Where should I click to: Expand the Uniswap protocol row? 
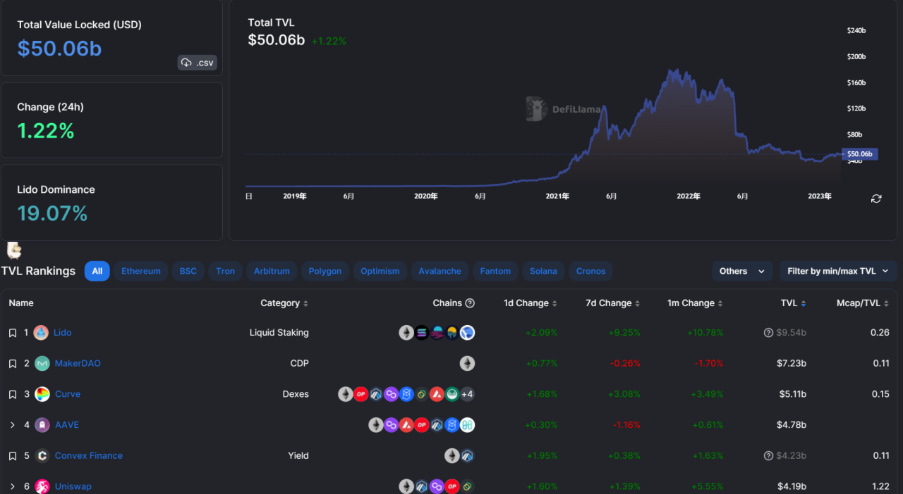click(x=12, y=487)
